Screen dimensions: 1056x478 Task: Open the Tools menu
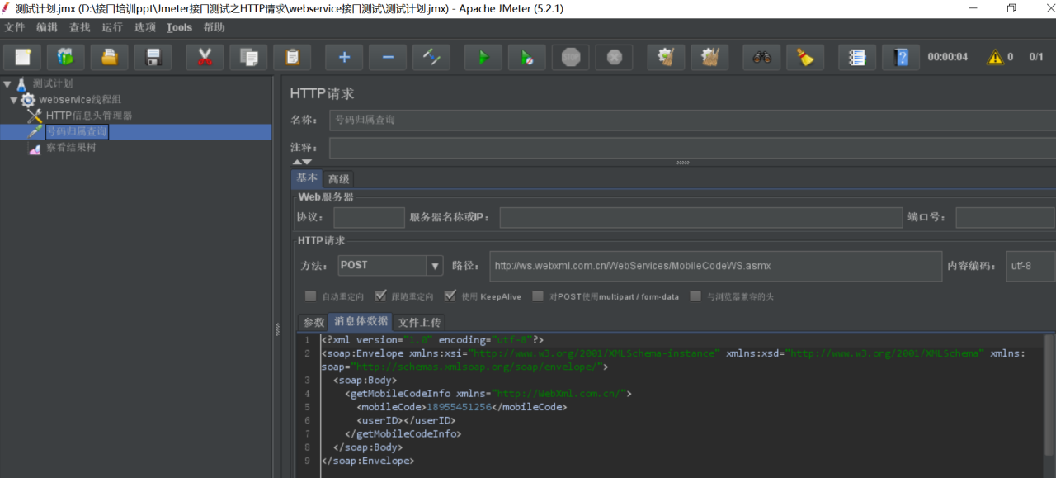[x=179, y=28]
